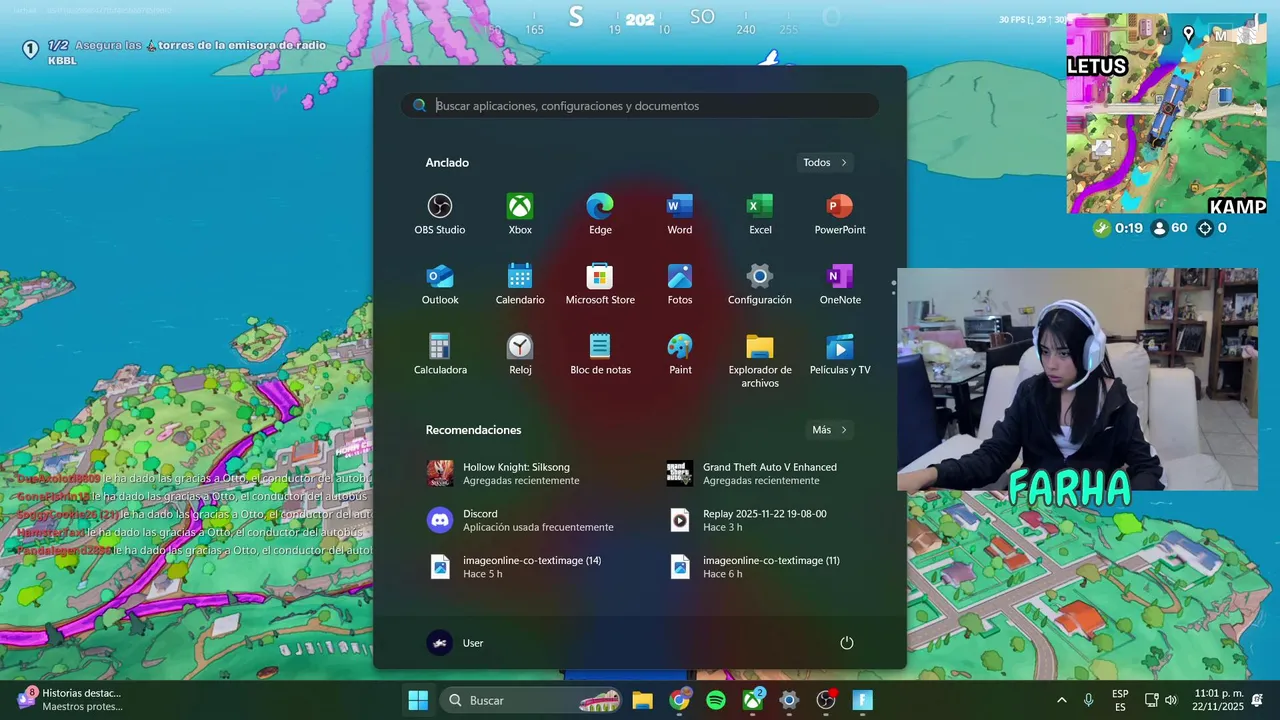The width and height of the screenshot is (1280, 720).
Task: Switch ESP ES input language
Action: [1120, 700]
